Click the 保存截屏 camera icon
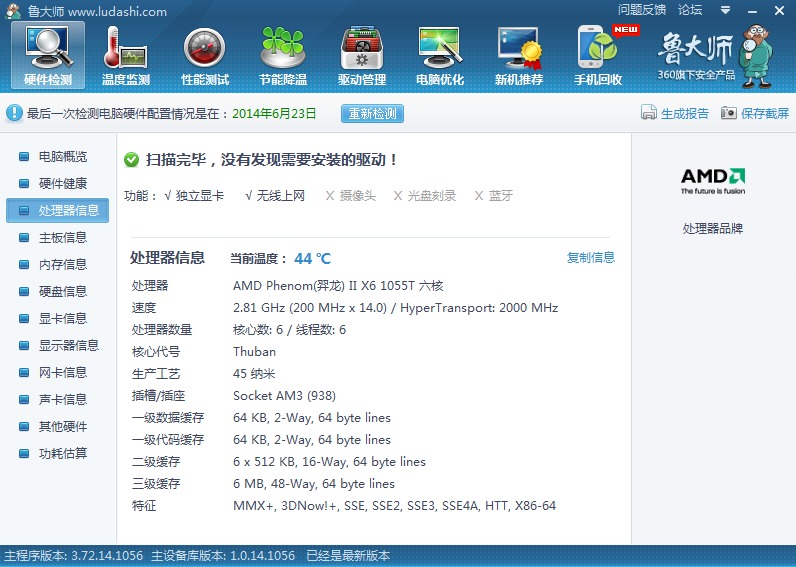The image size is (796, 567). pyautogui.click(x=728, y=113)
